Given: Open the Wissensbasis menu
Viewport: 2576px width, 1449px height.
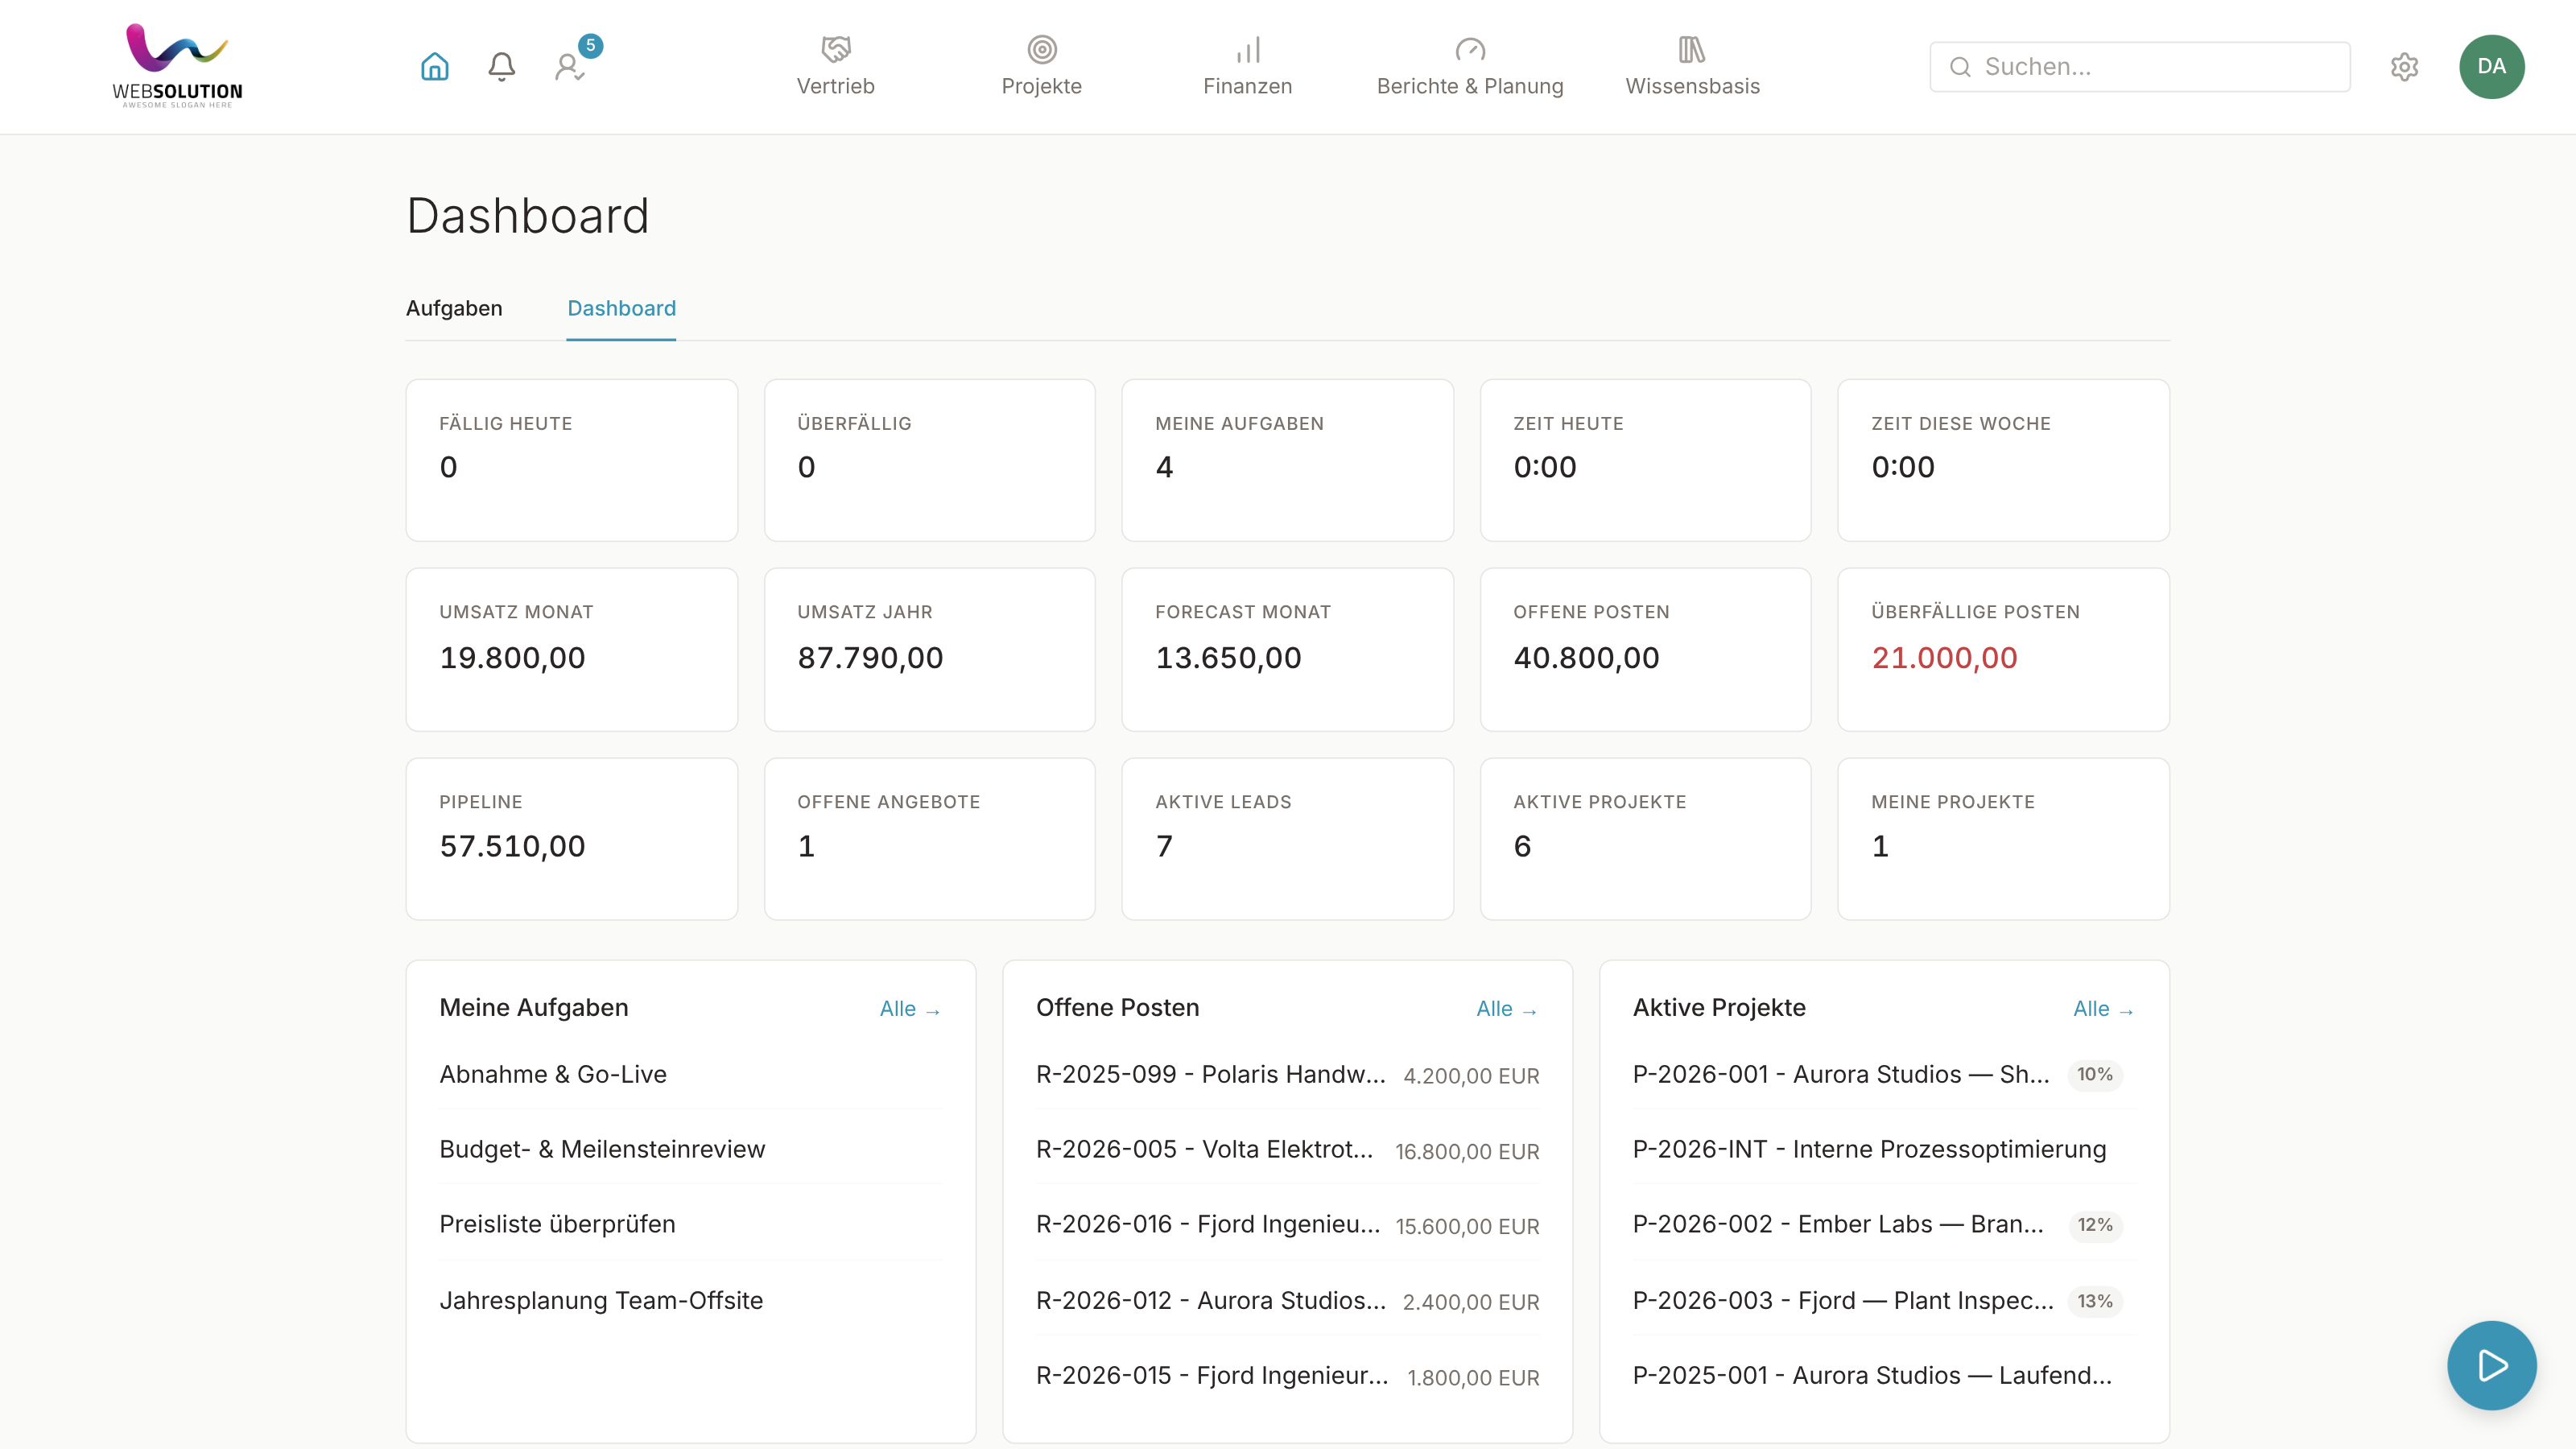Looking at the screenshot, I should 1692,67.
